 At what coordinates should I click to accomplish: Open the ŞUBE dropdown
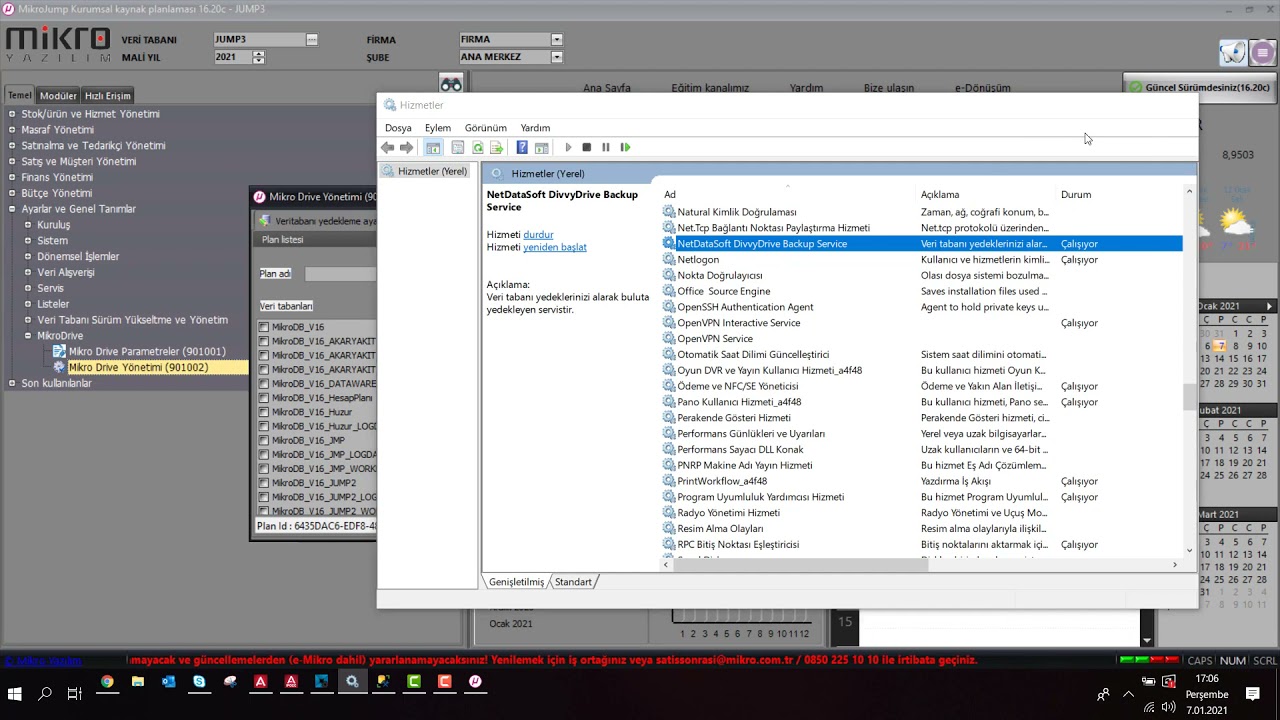coord(557,57)
